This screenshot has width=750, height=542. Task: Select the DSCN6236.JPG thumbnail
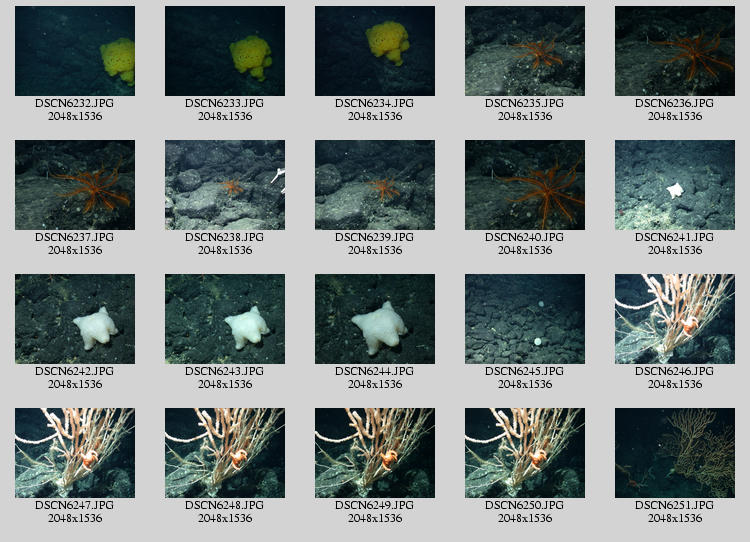coord(675,51)
